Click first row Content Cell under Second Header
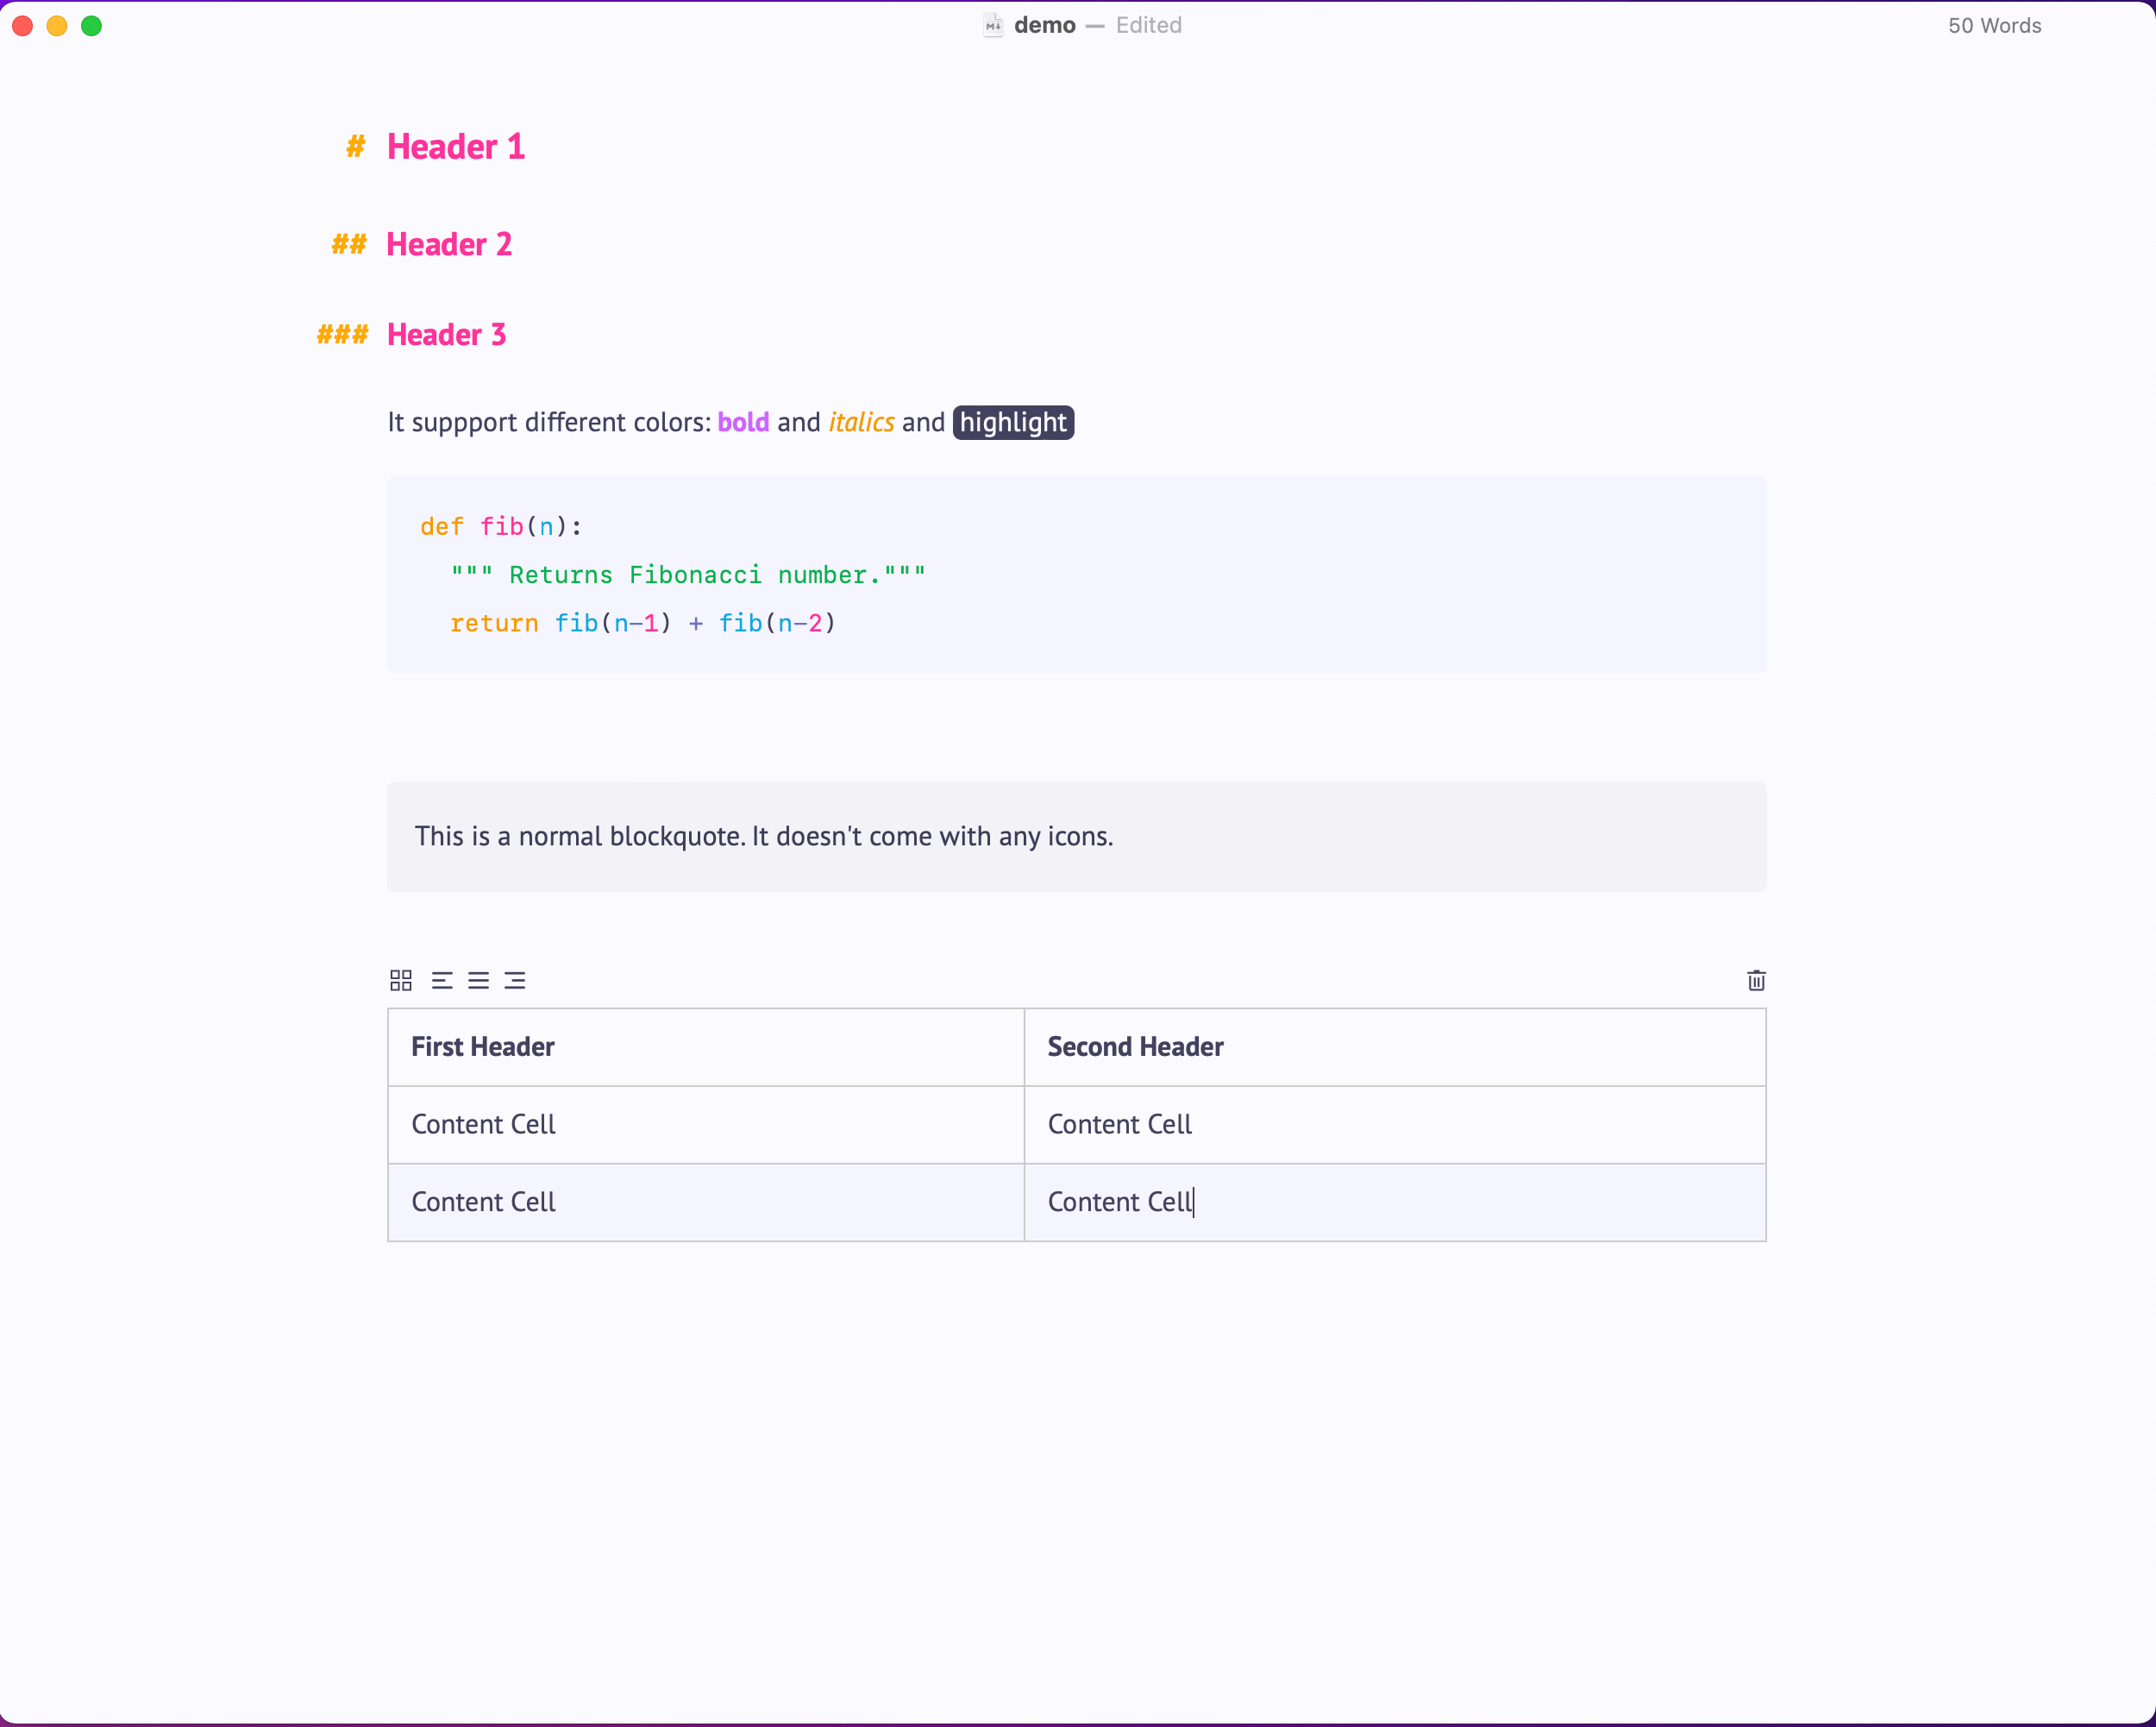This screenshot has width=2156, height=1727. click(x=1395, y=1124)
